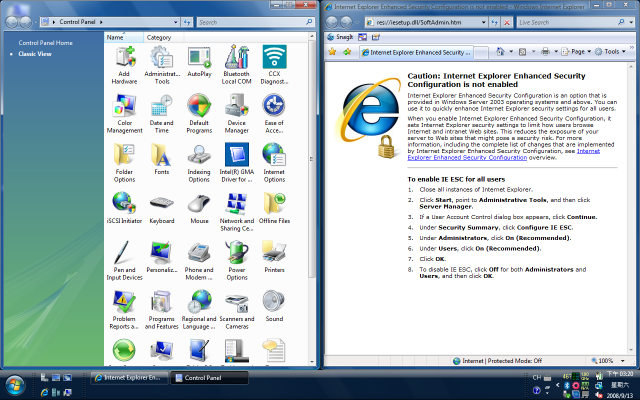This screenshot has height=400, width=640.
Task: Click taskbar clock showing 03:20
Action: point(620,373)
